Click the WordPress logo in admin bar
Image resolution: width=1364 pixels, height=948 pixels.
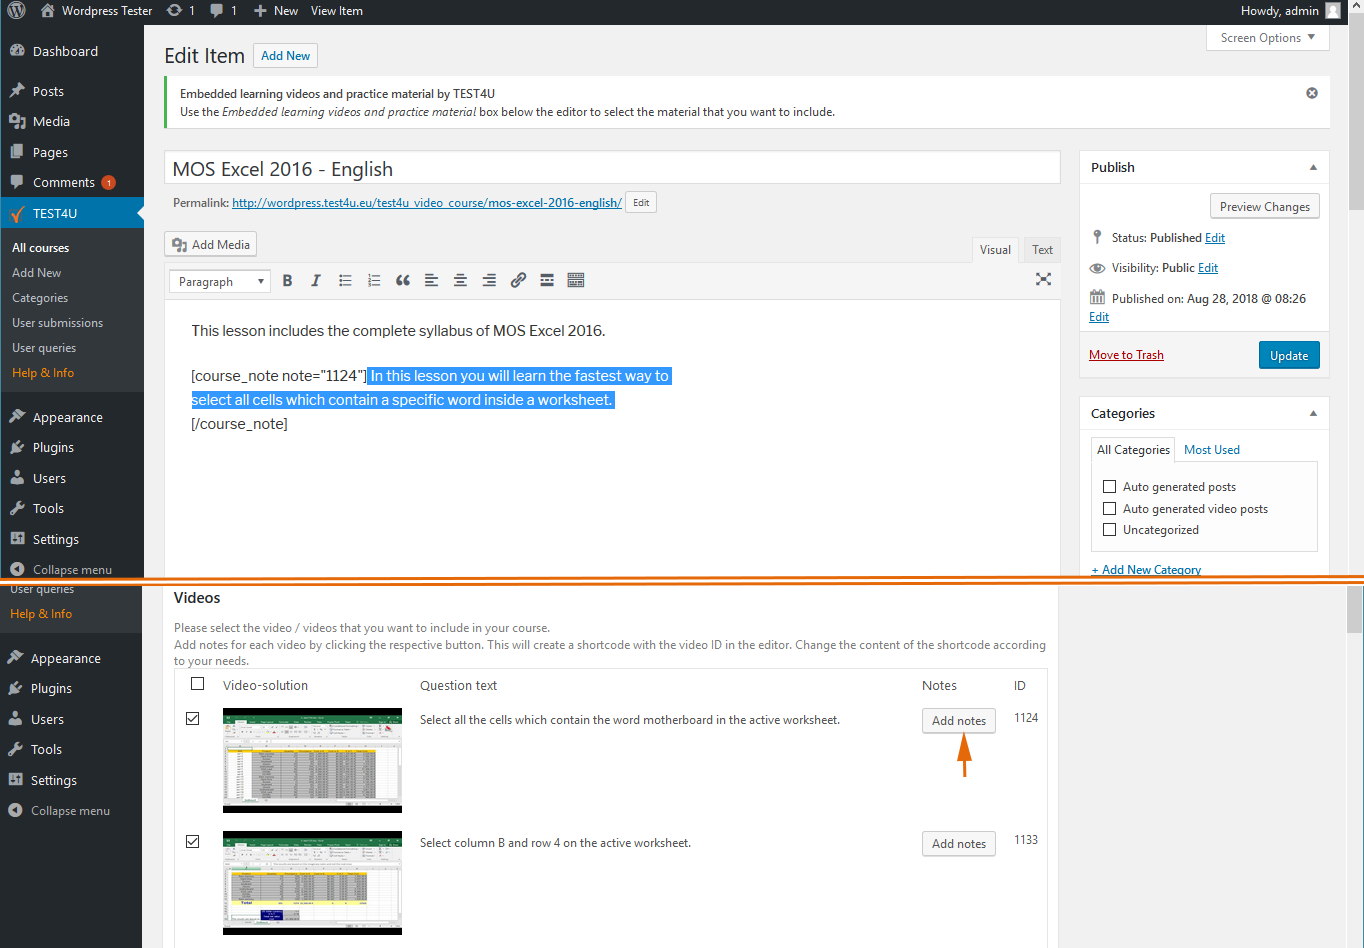click(x=17, y=11)
